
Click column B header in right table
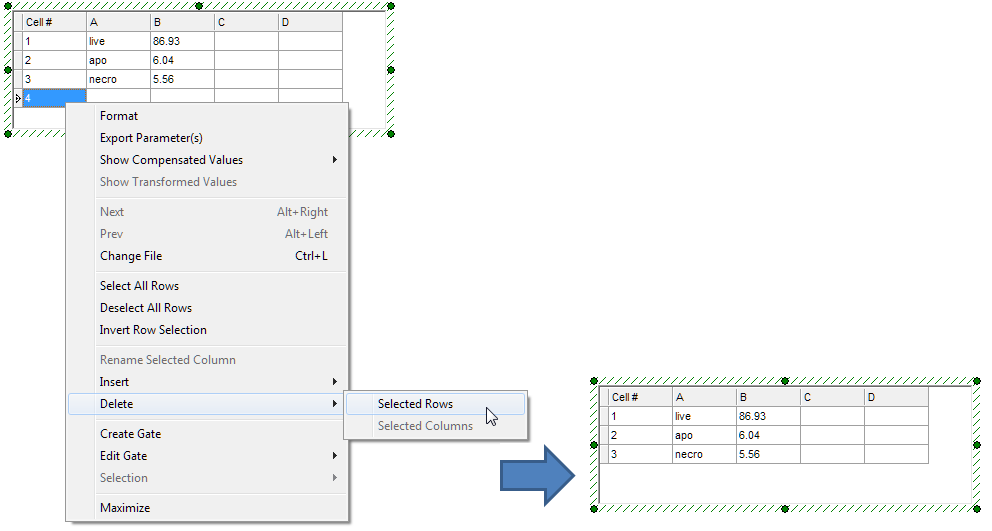pyautogui.click(x=767, y=397)
